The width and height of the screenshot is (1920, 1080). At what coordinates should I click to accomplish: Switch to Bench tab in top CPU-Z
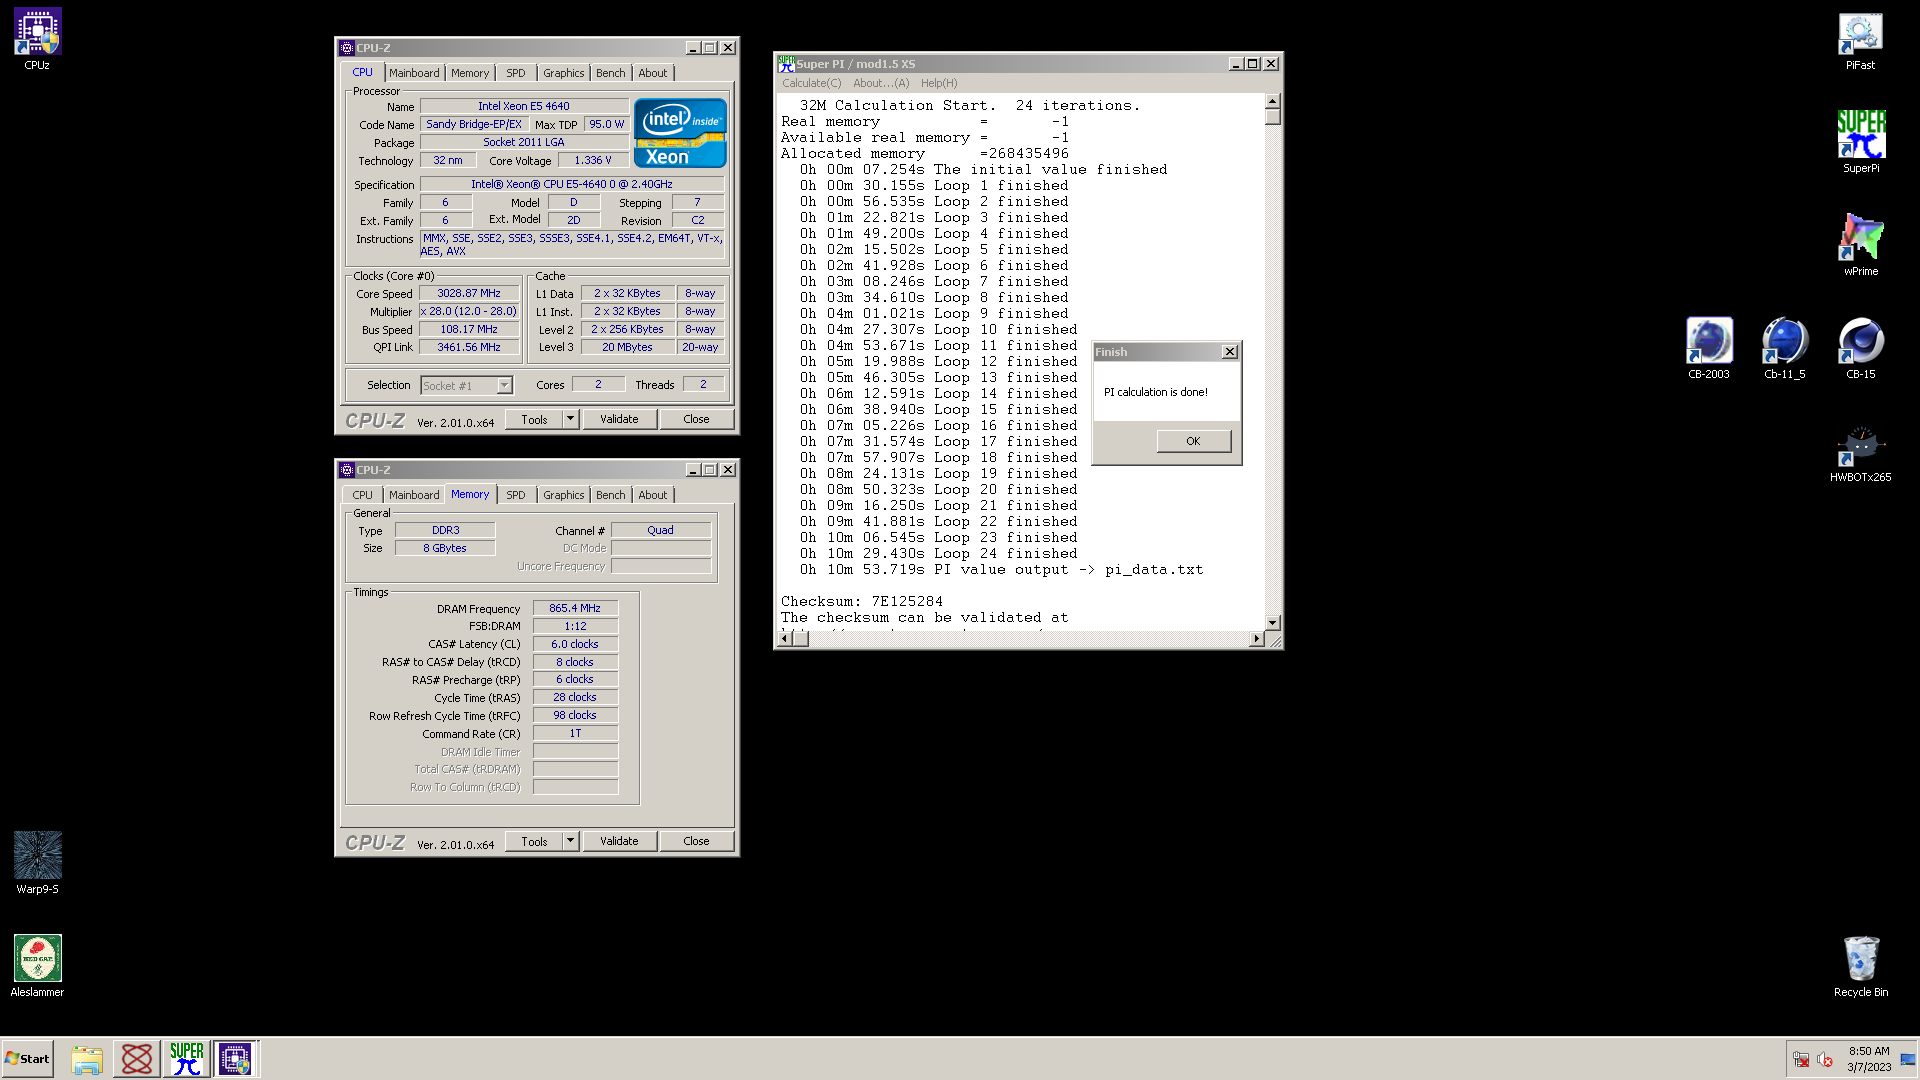pyautogui.click(x=611, y=73)
